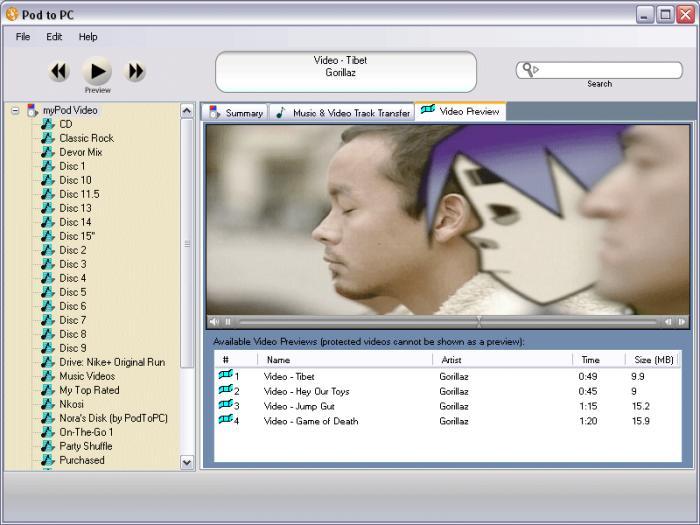Mute the video with speaker icon
Screen dimensions: 700x525
click(214, 321)
